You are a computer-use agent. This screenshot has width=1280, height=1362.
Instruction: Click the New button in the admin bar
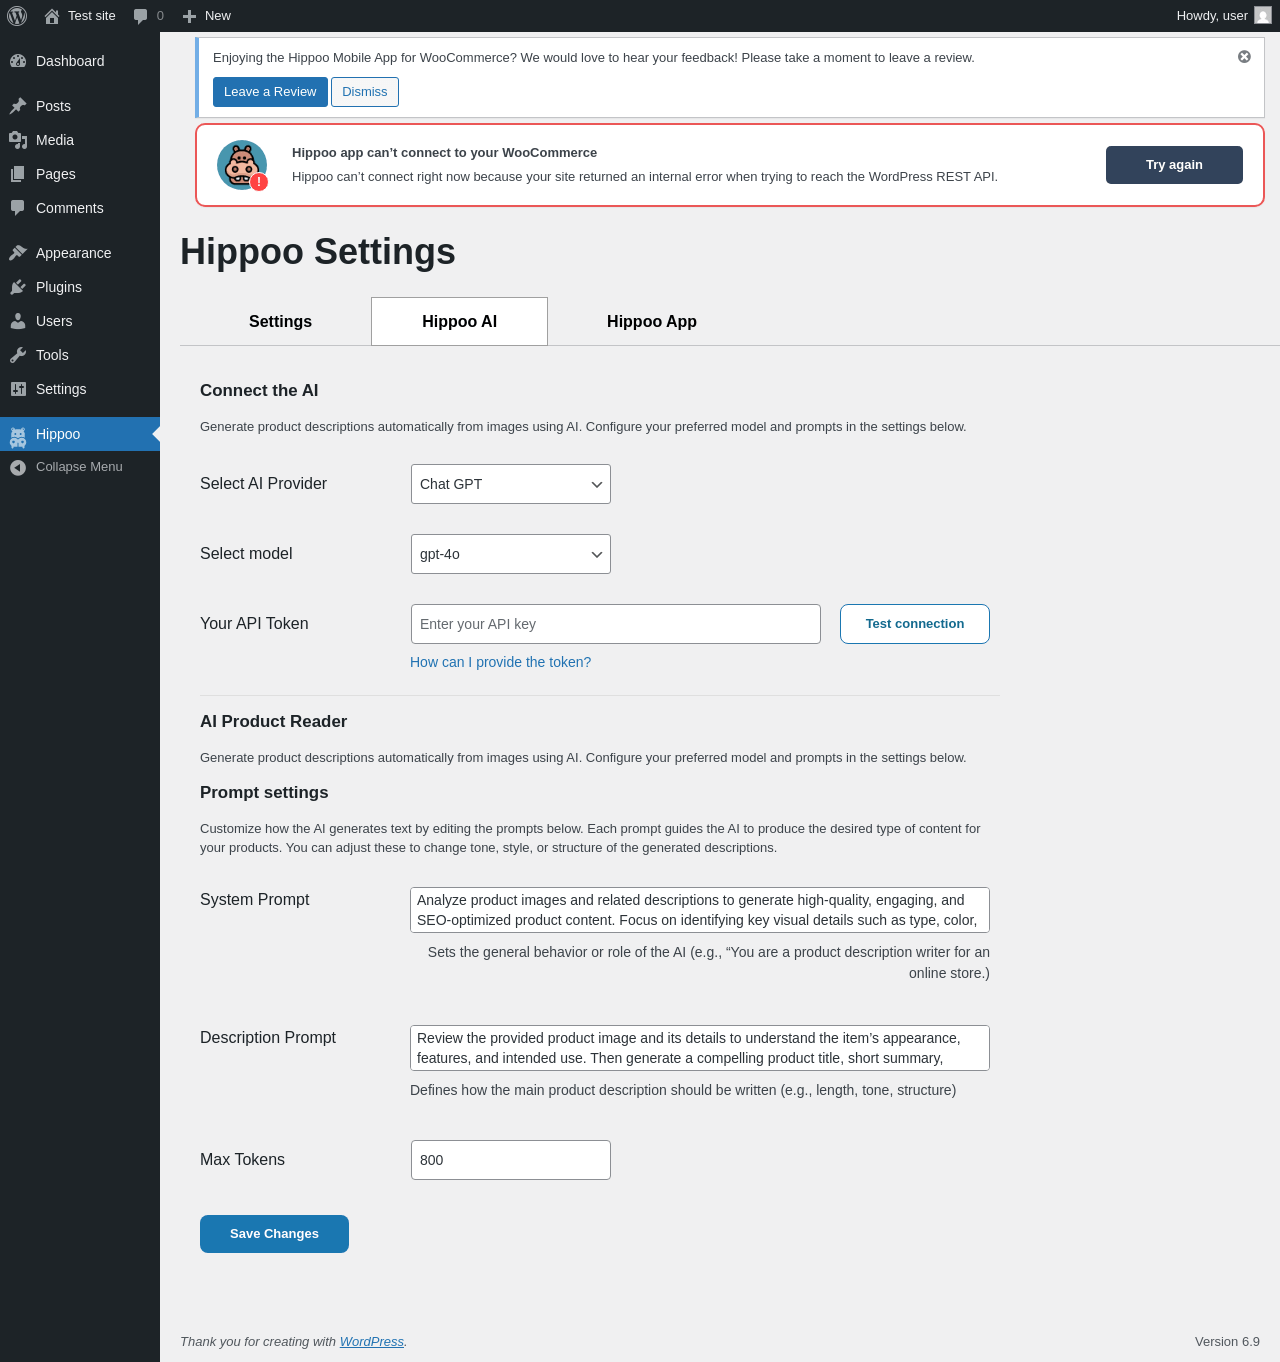(x=207, y=16)
